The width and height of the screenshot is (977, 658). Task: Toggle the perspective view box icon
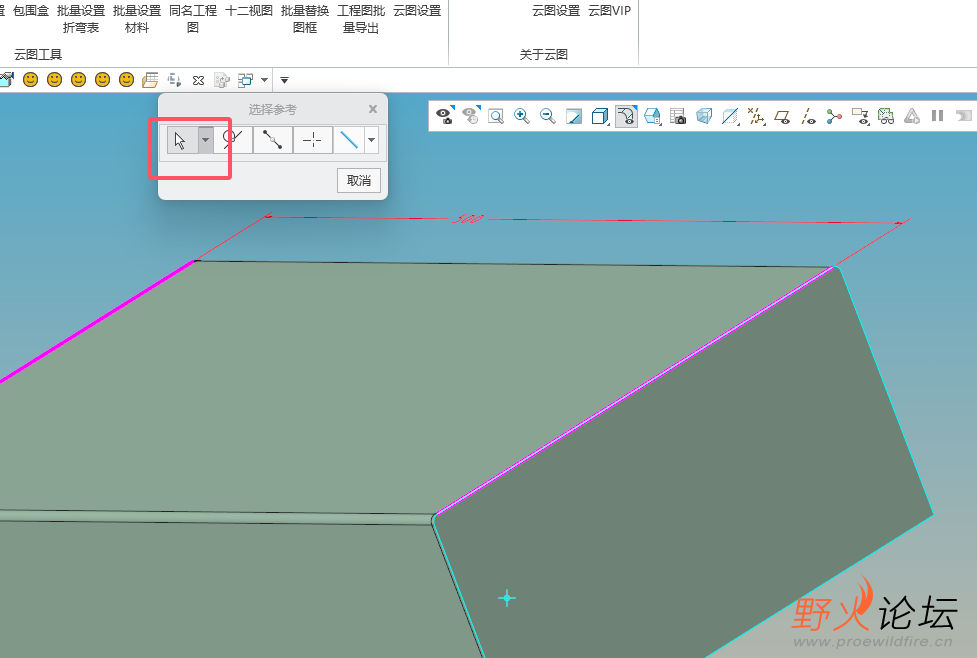704,116
